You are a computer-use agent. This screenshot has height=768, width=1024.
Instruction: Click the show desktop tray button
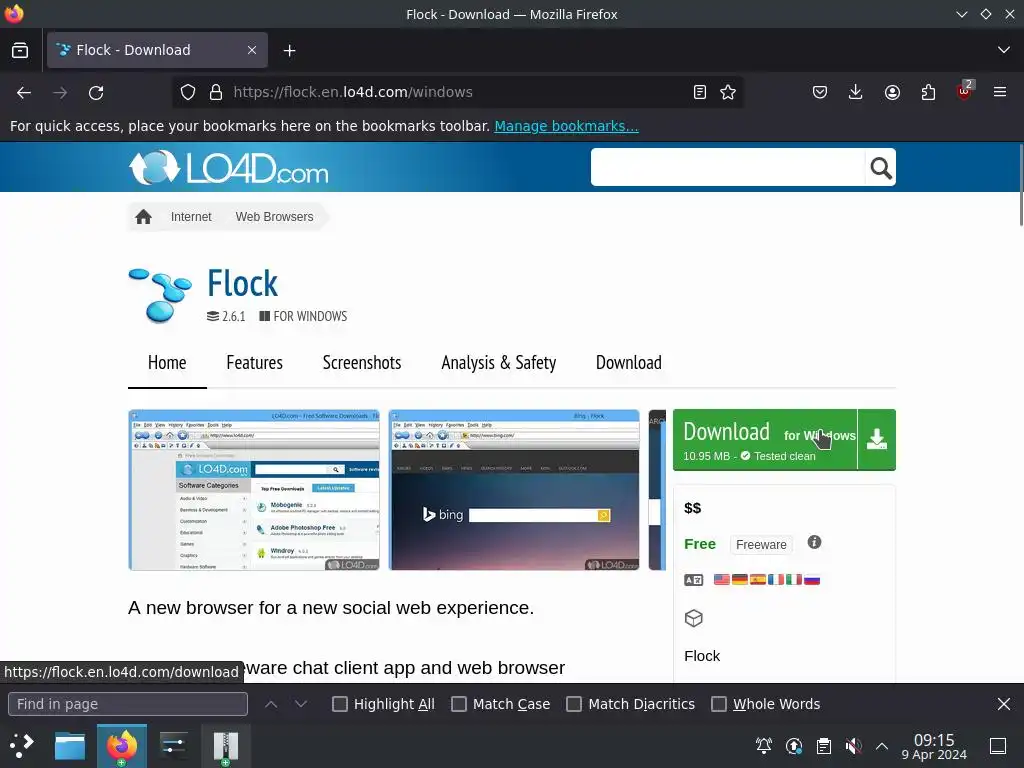[998, 745]
